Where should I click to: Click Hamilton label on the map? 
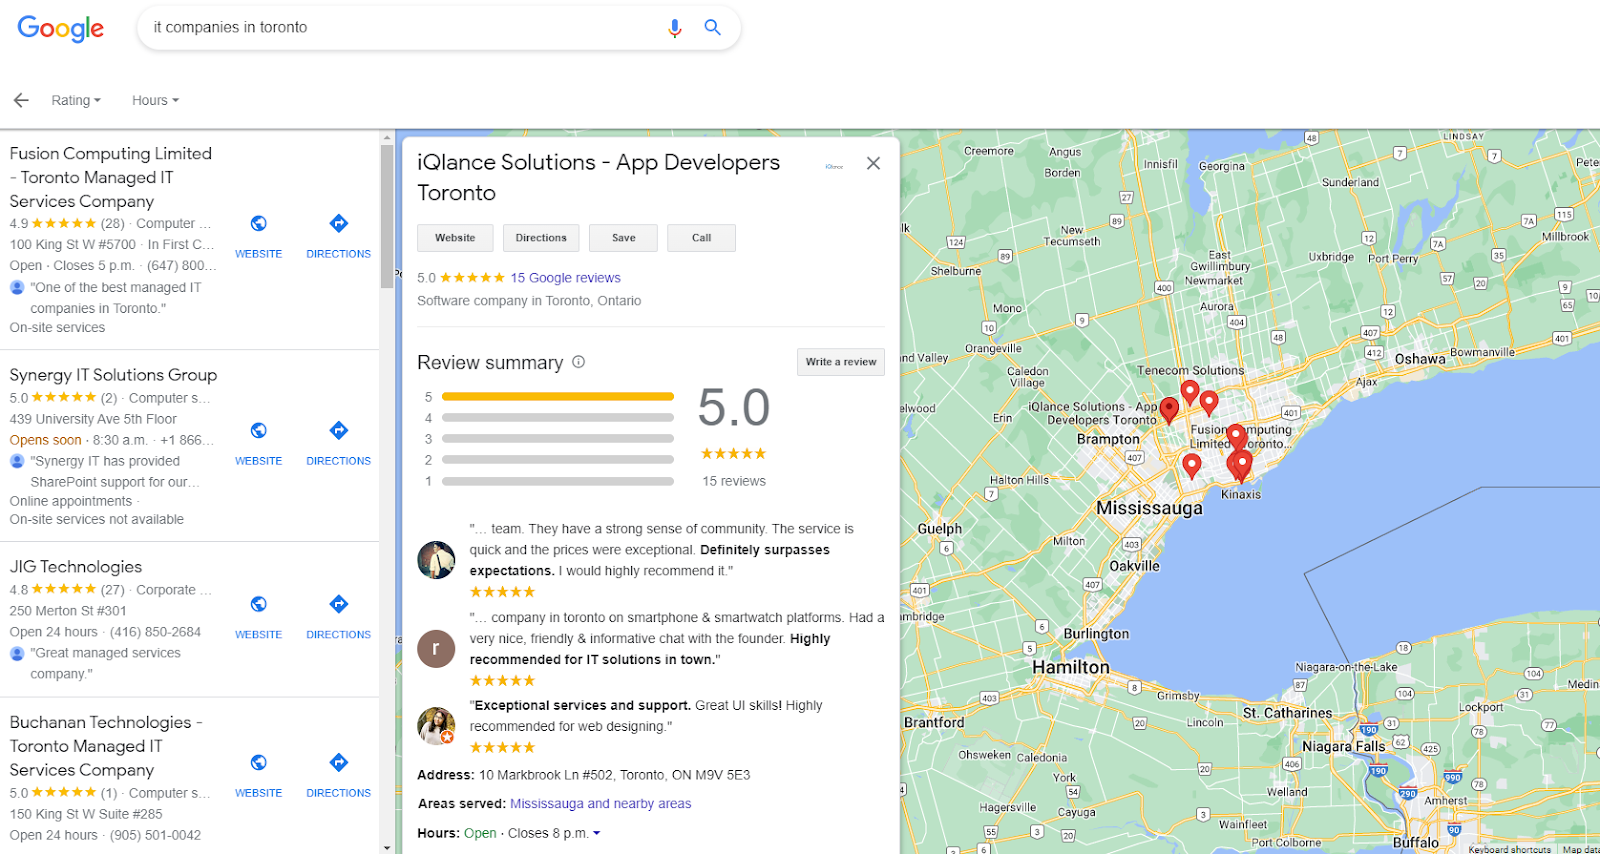[x=1071, y=667]
